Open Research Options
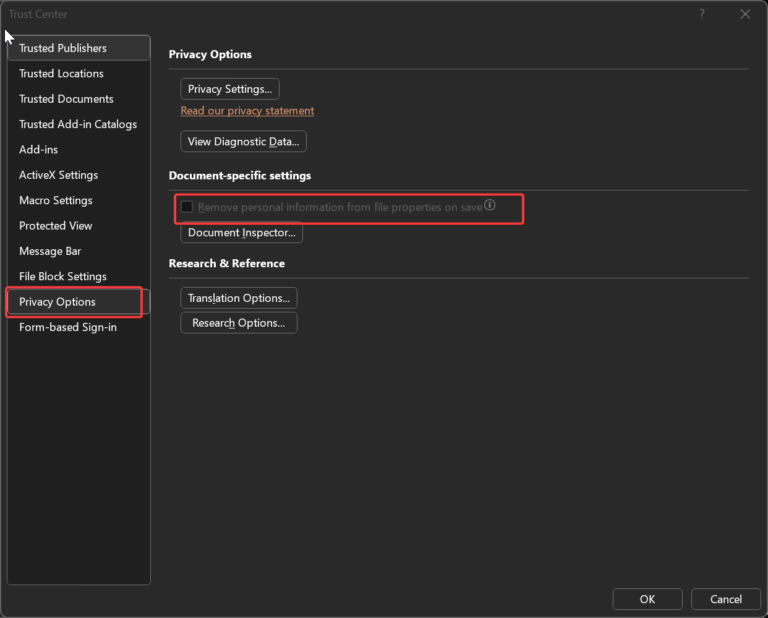Image resolution: width=768 pixels, height=618 pixels. (x=239, y=323)
